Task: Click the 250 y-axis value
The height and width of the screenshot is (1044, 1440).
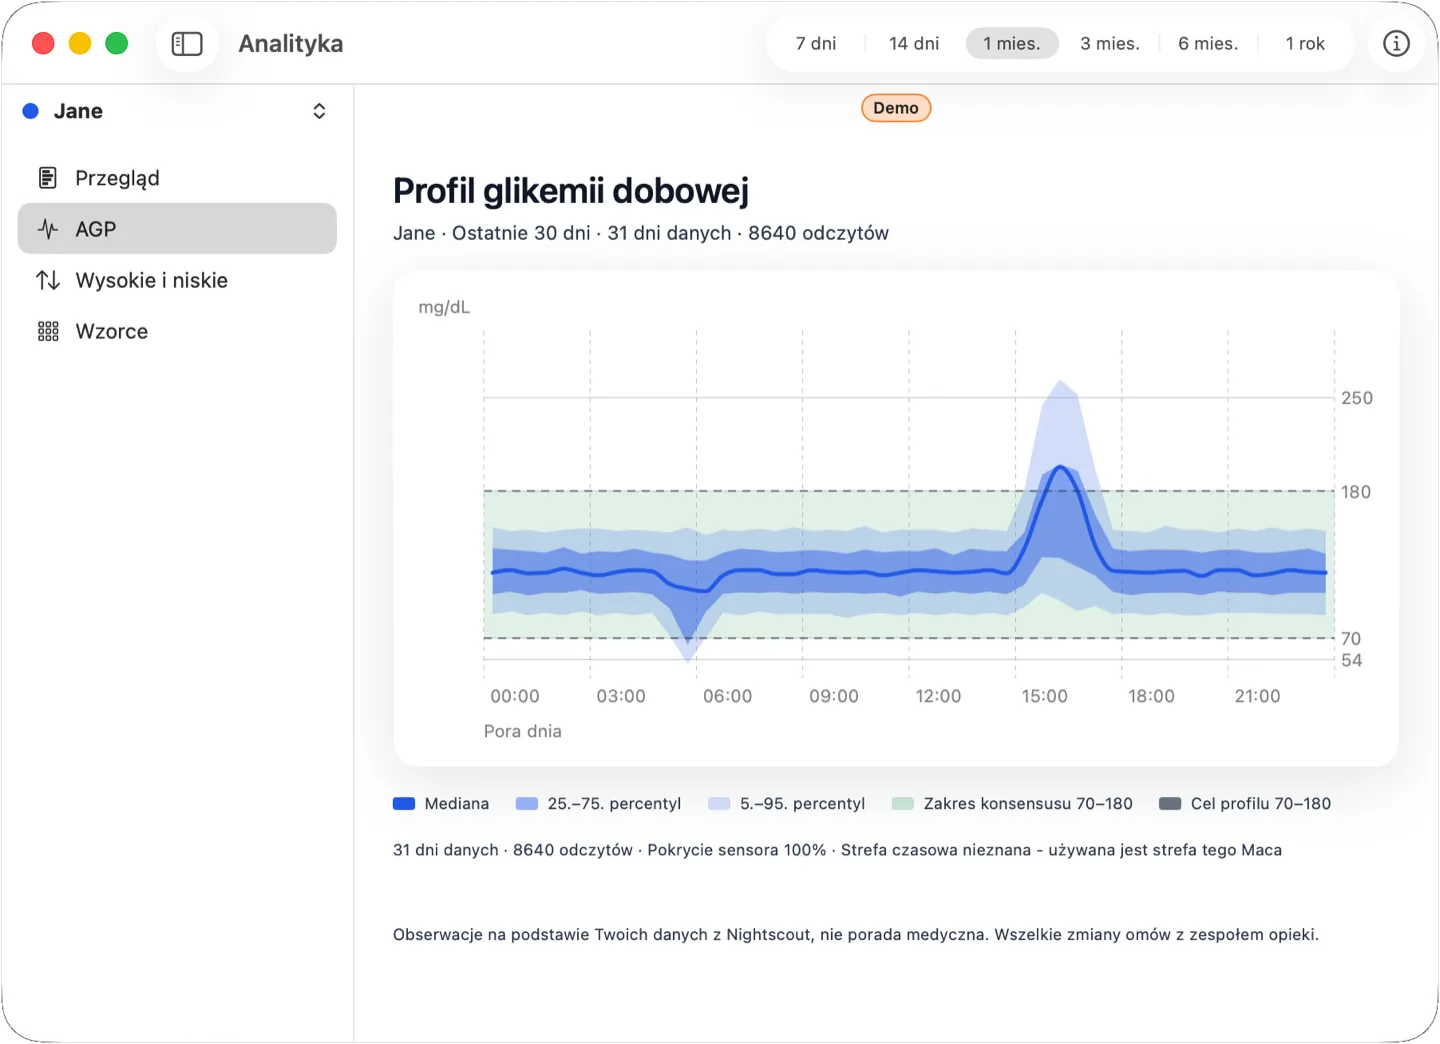Action: point(1357,398)
